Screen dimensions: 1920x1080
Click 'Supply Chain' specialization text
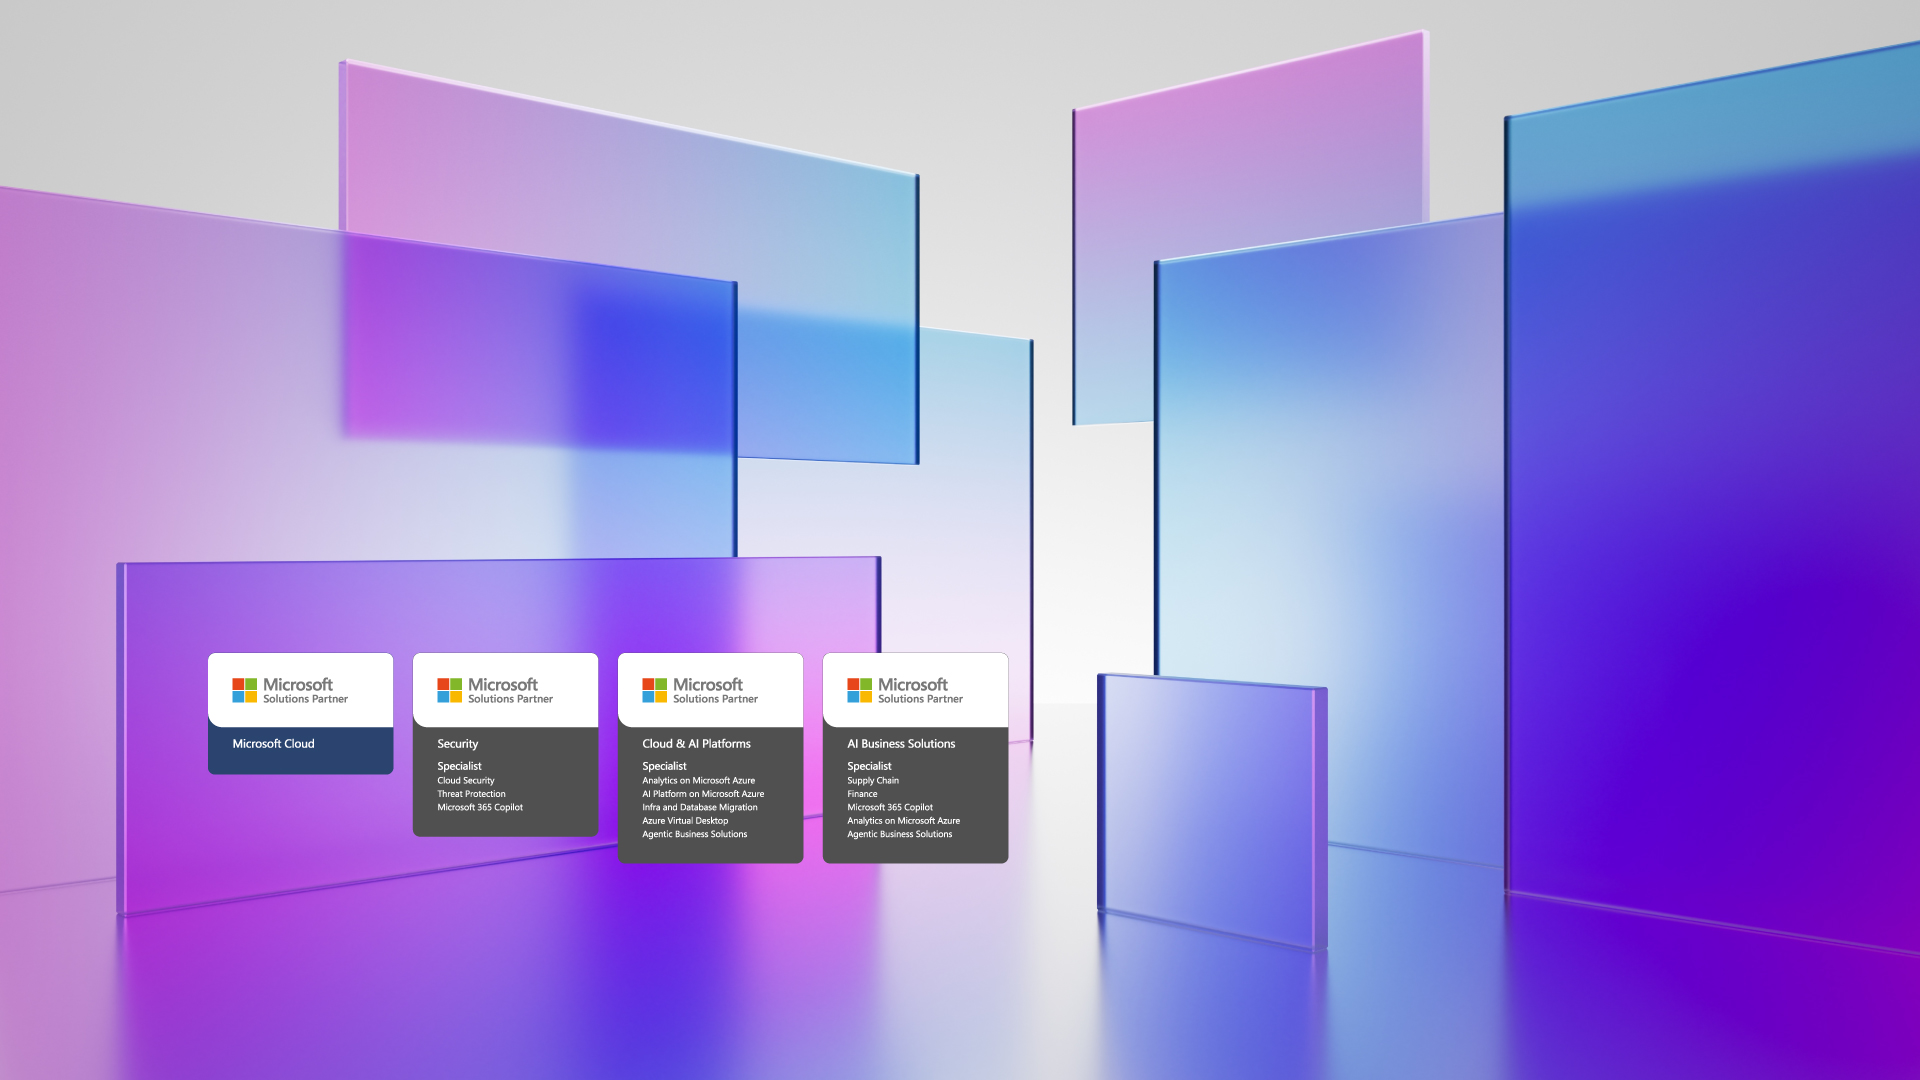(x=873, y=781)
